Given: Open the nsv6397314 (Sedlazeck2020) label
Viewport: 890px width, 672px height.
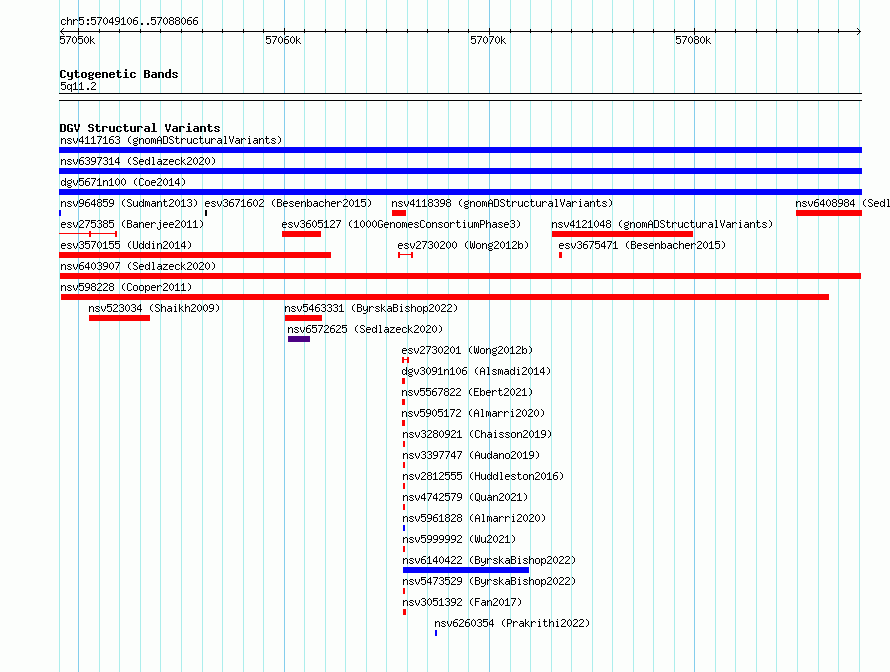Looking at the screenshot, I should click(138, 161).
